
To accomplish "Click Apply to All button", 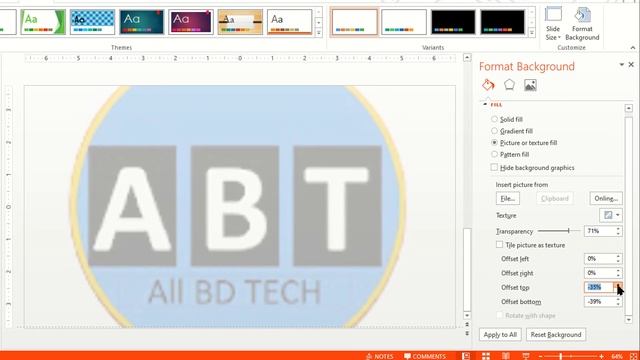I will 500,335.
